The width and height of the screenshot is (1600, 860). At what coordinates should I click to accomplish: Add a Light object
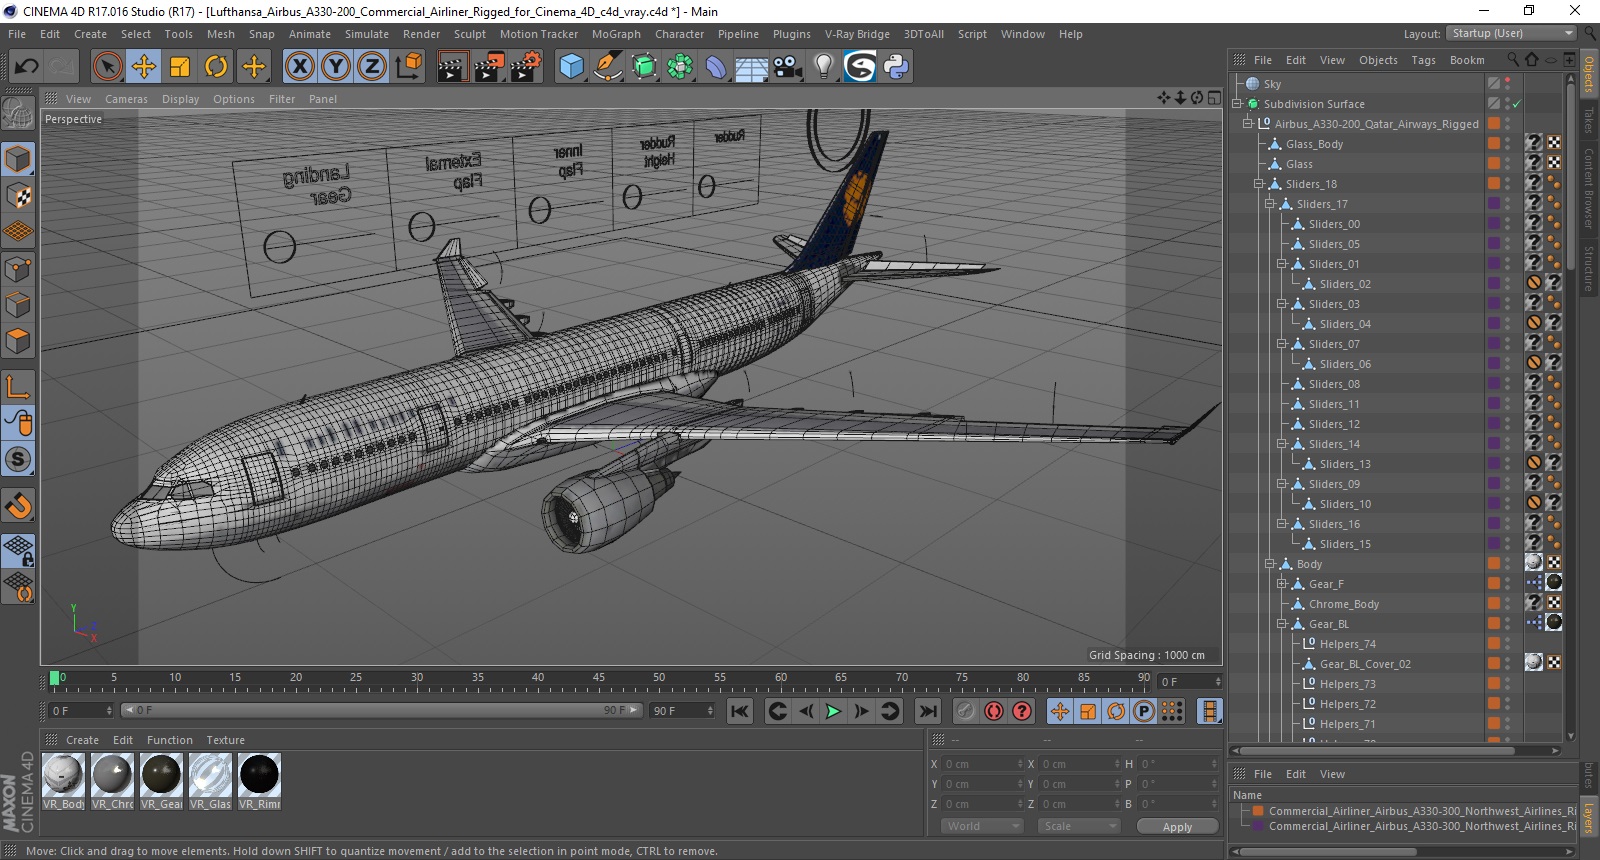(823, 67)
